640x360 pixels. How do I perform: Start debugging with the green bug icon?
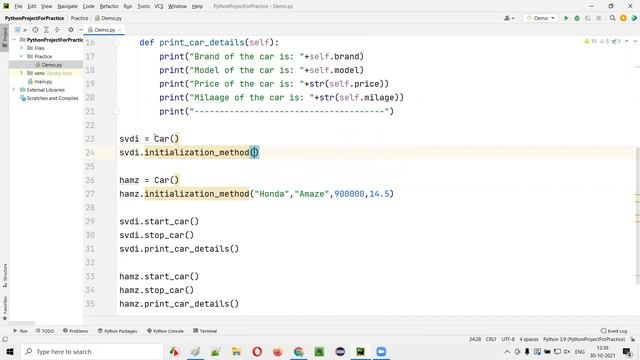pyautogui.click(x=577, y=18)
